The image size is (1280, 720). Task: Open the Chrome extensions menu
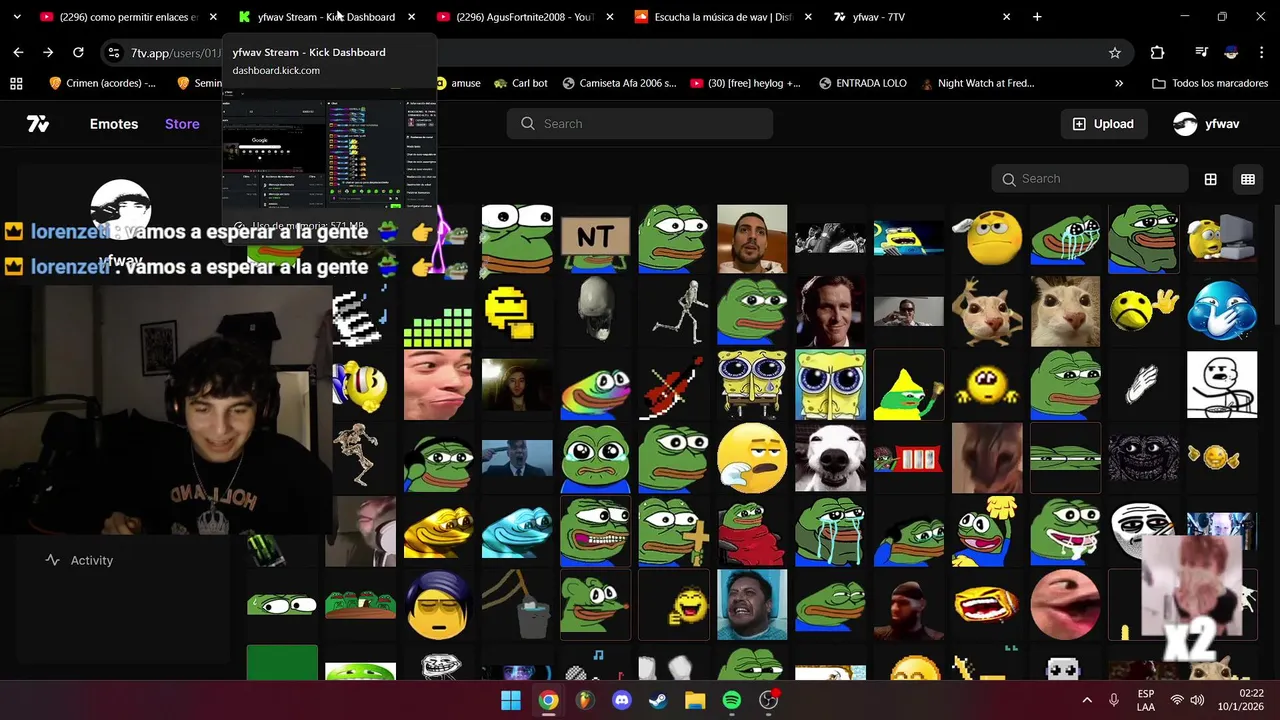[1157, 53]
